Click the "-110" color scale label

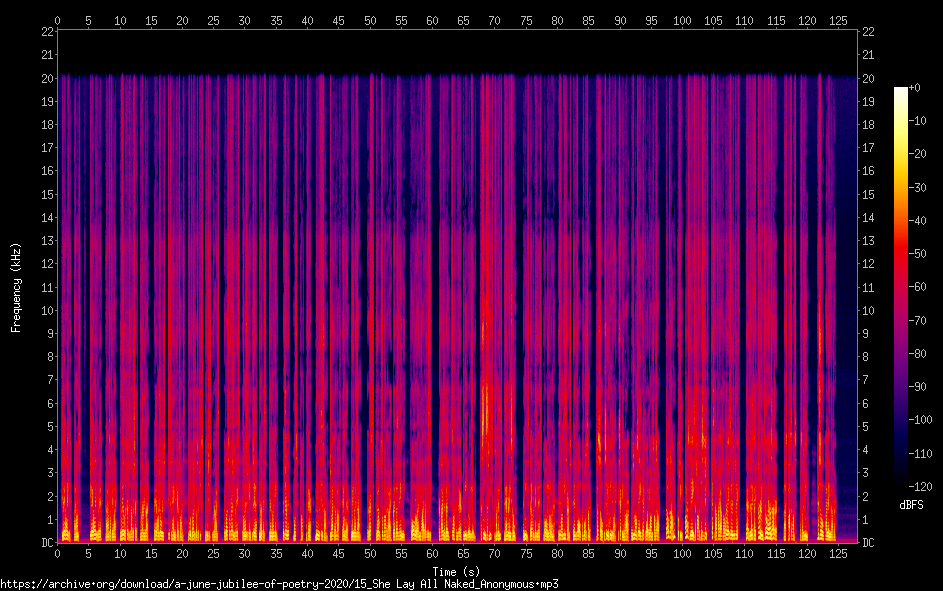920,453
